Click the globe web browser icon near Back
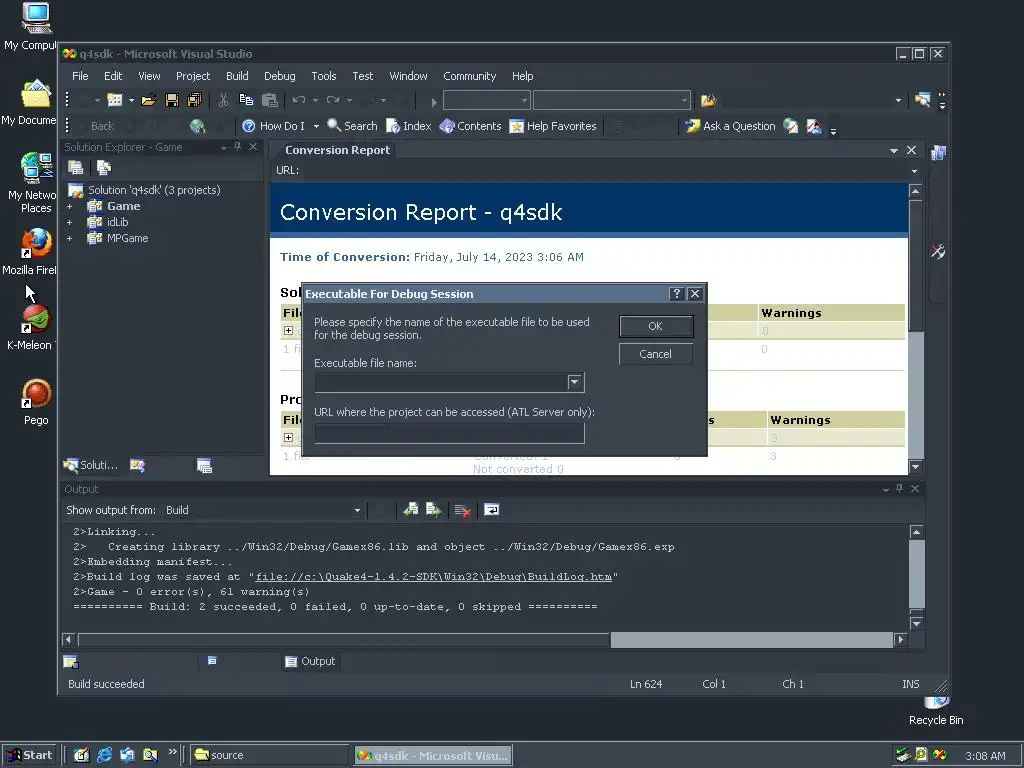The image size is (1024, 768). click(x=197, y=126)
